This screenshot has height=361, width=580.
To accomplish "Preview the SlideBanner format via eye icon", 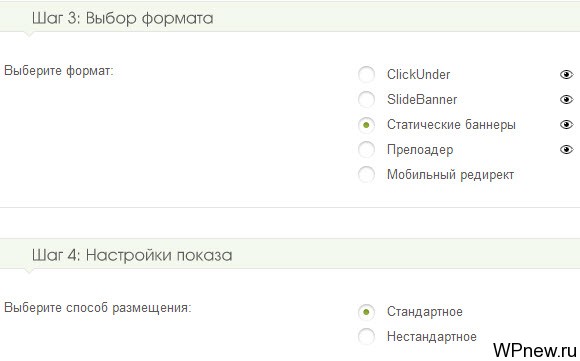I will (x=566, y=99).
